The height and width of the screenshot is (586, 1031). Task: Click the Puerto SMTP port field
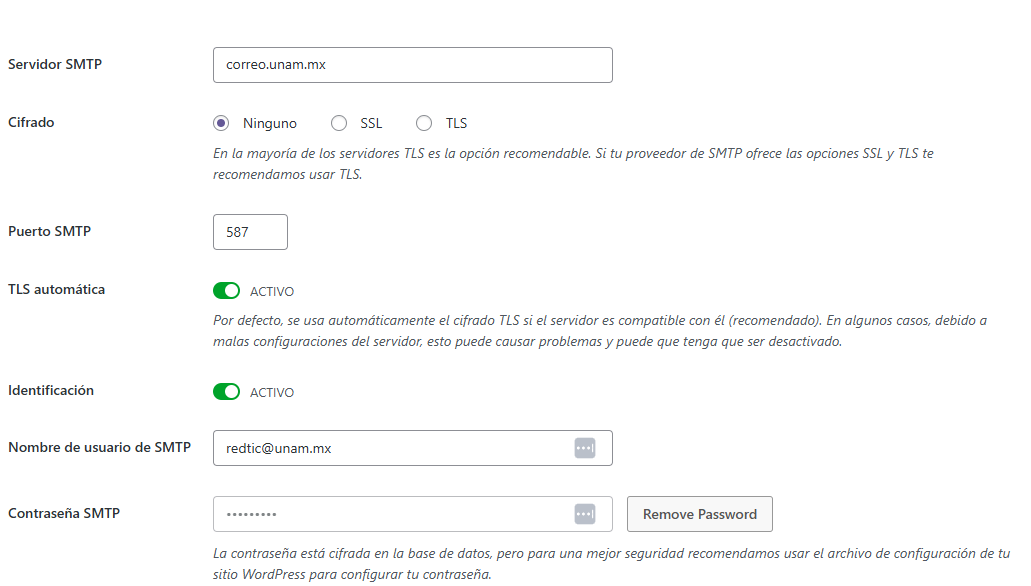point(250,232)
